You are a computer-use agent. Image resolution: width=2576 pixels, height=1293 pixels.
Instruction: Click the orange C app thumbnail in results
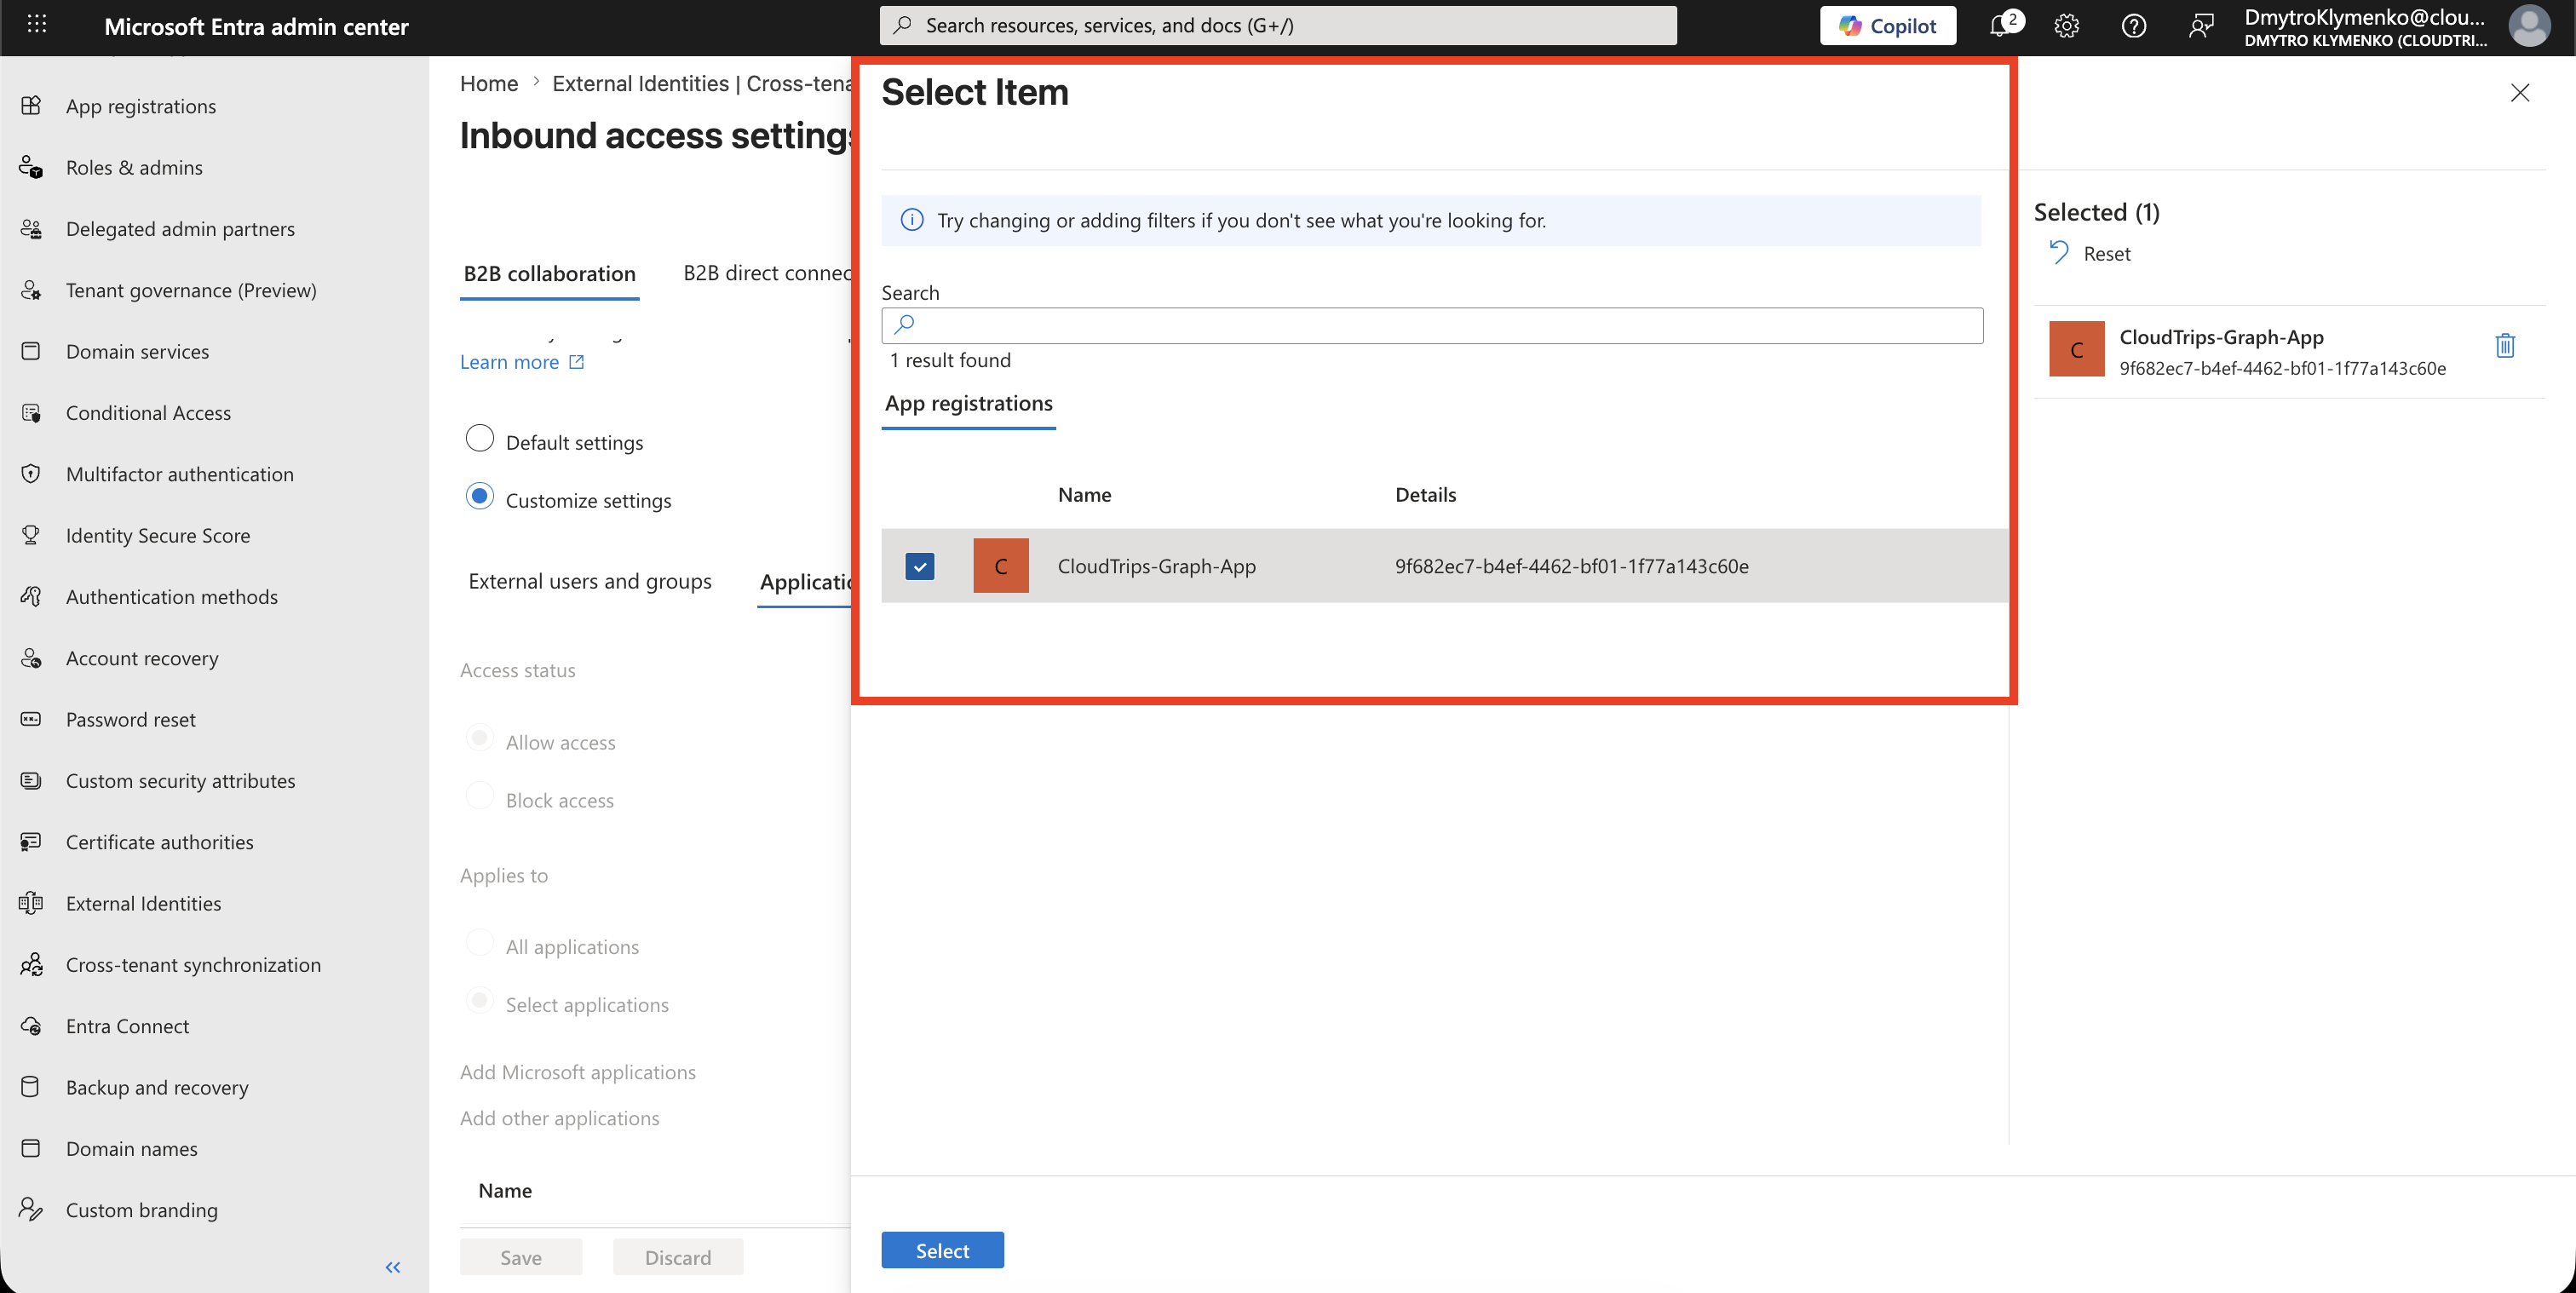(1000, 566)
